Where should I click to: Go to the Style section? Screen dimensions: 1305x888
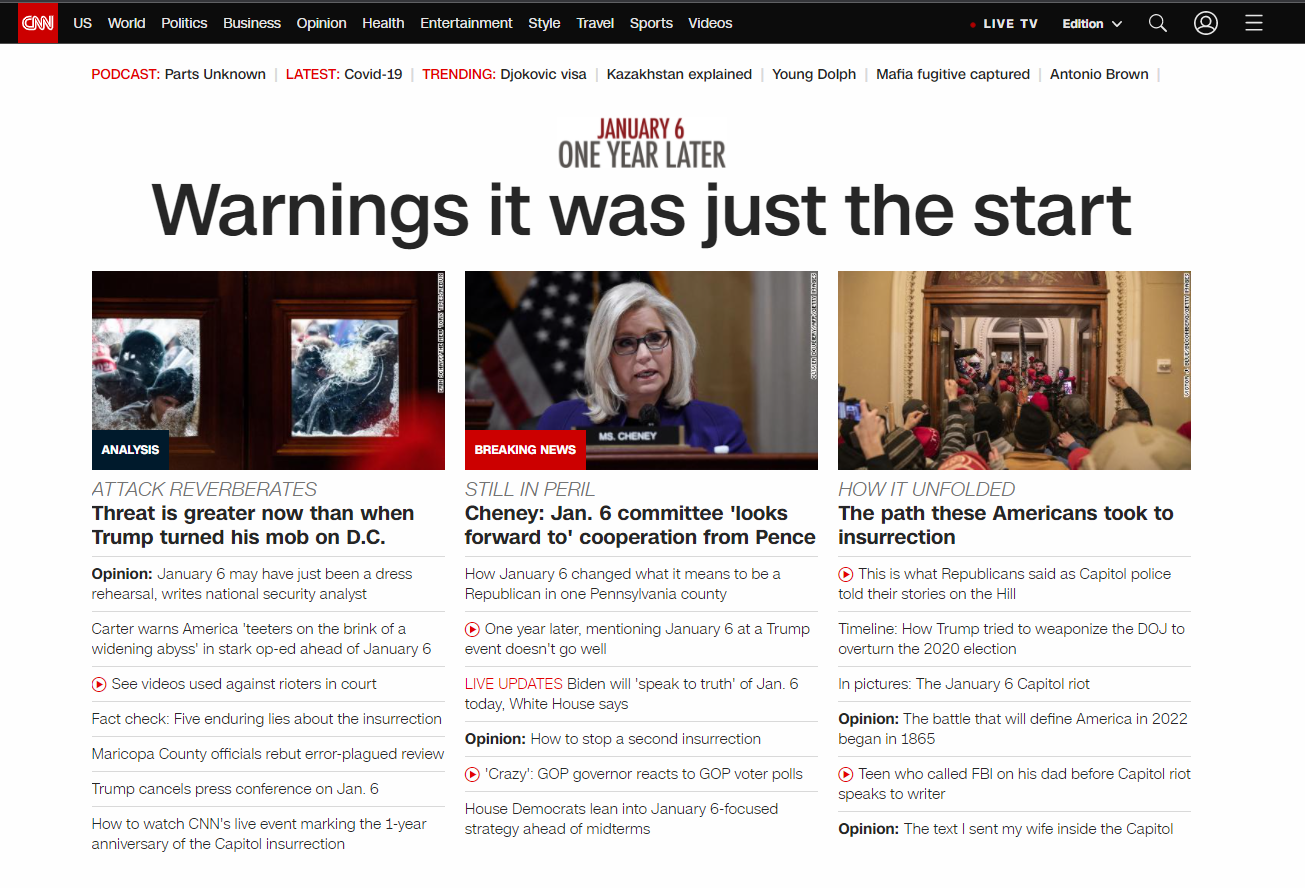click(544, 23)
